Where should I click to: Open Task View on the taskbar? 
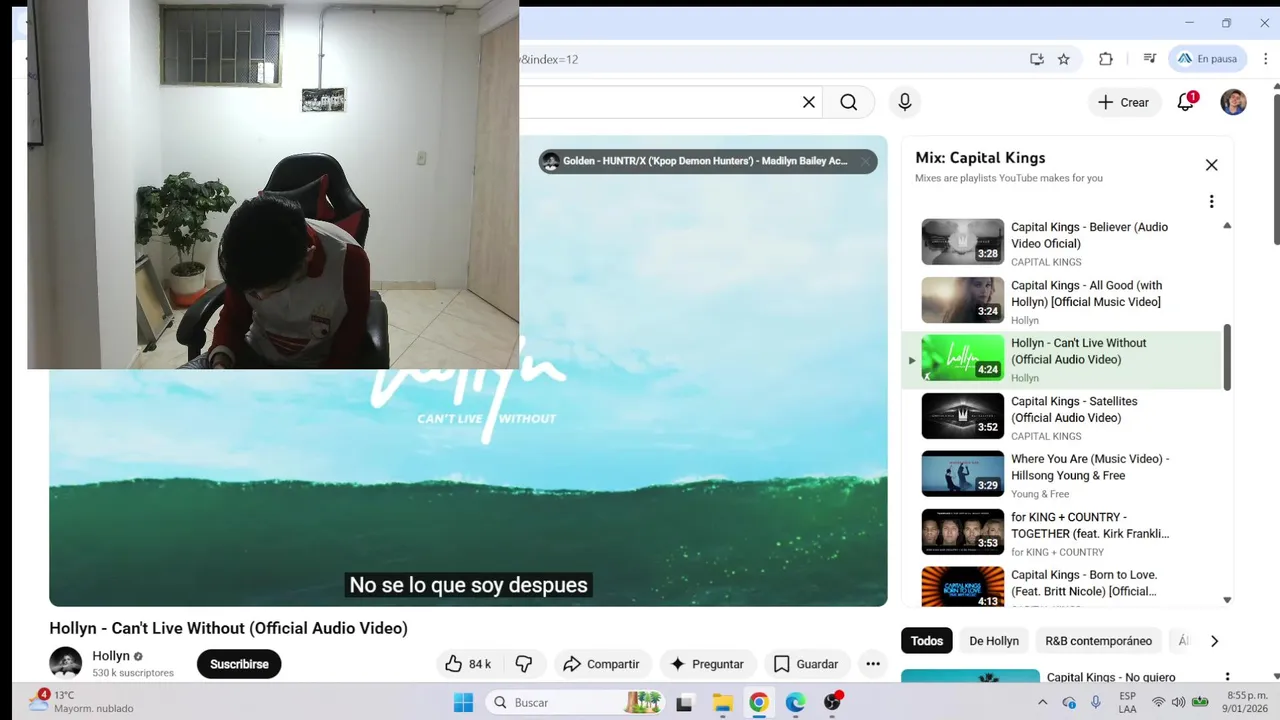[x=684, y=703]
